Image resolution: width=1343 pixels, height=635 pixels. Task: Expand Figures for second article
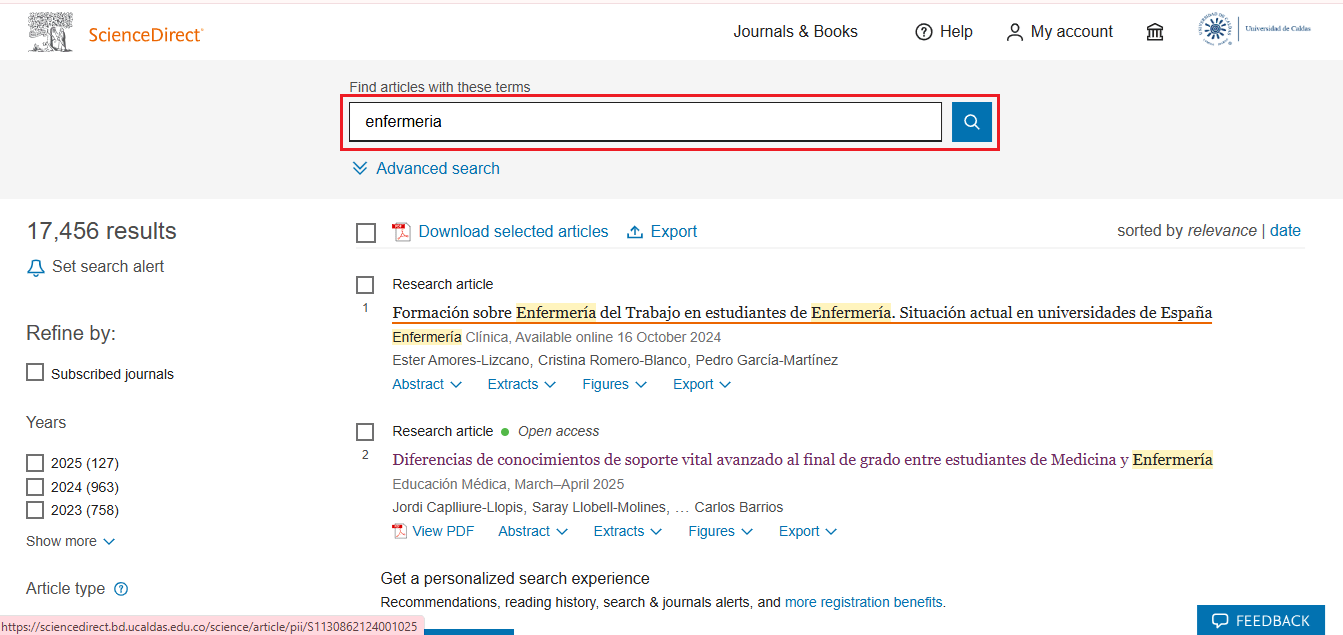pos(720,531)
